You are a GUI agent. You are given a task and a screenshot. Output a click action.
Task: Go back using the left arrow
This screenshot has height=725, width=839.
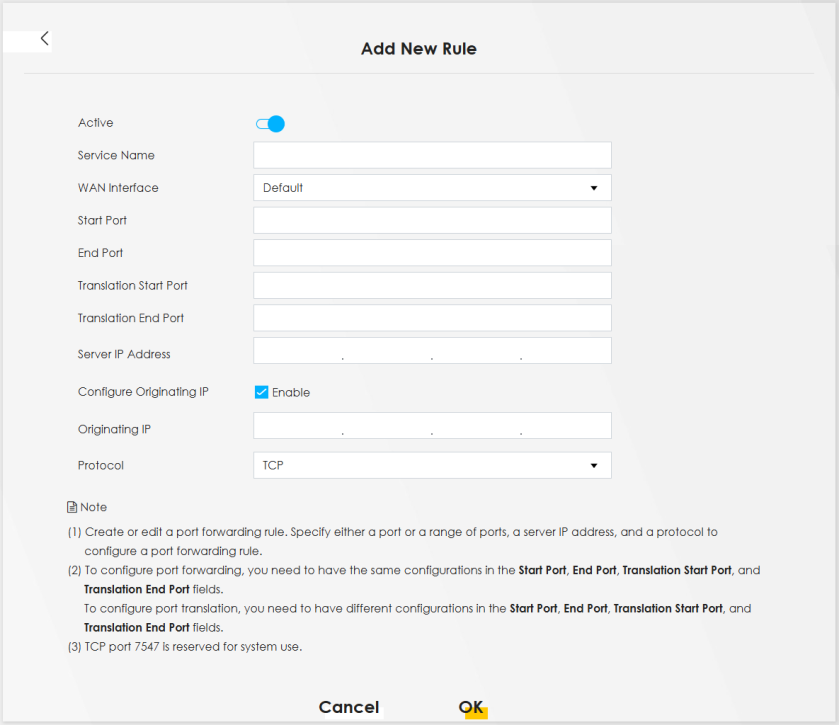coord(44,39)
